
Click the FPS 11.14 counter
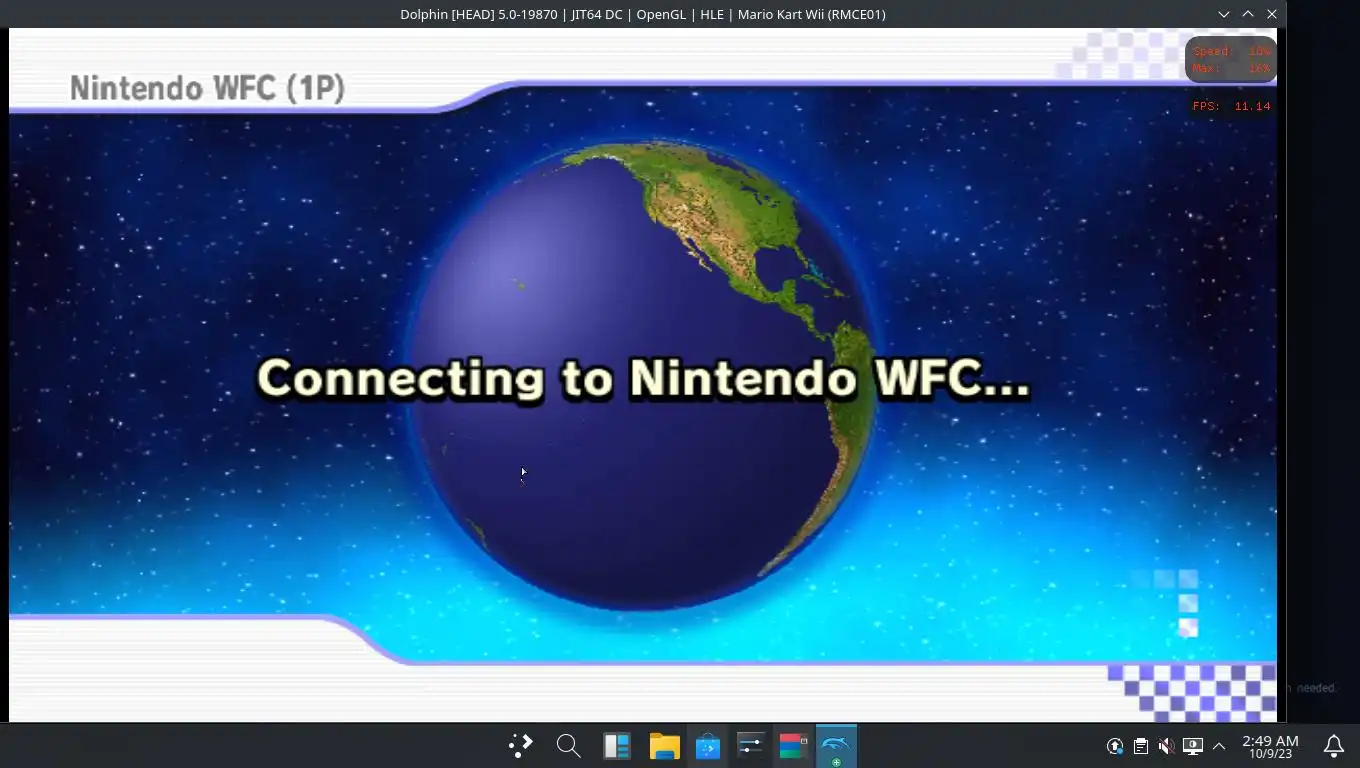1231,106
